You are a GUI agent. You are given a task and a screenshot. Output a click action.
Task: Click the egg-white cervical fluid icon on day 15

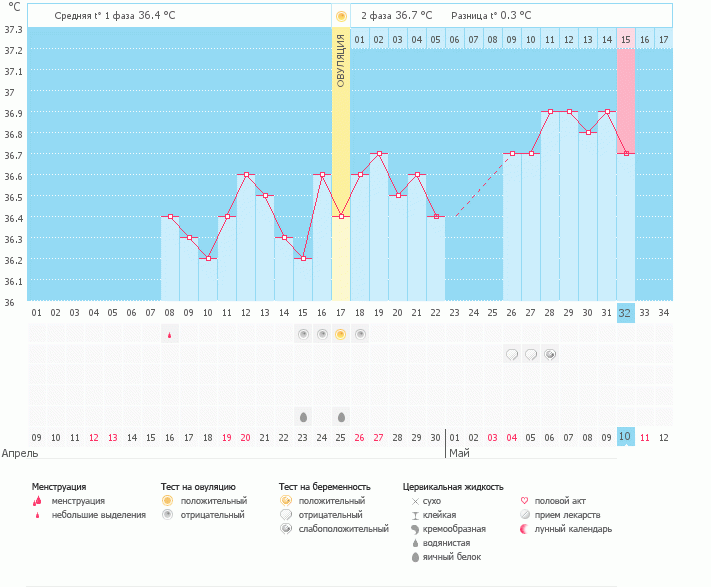click(303, 417)
